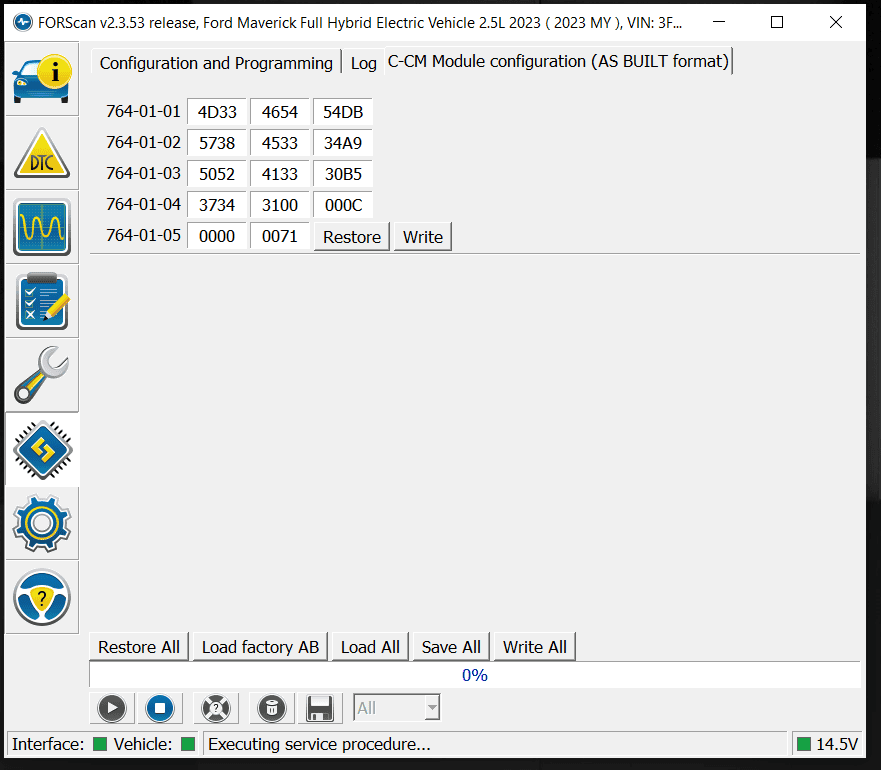Open the Vehicle information section
The width and height of the screenshot is (881, 770).
click(x=42, y=79)
